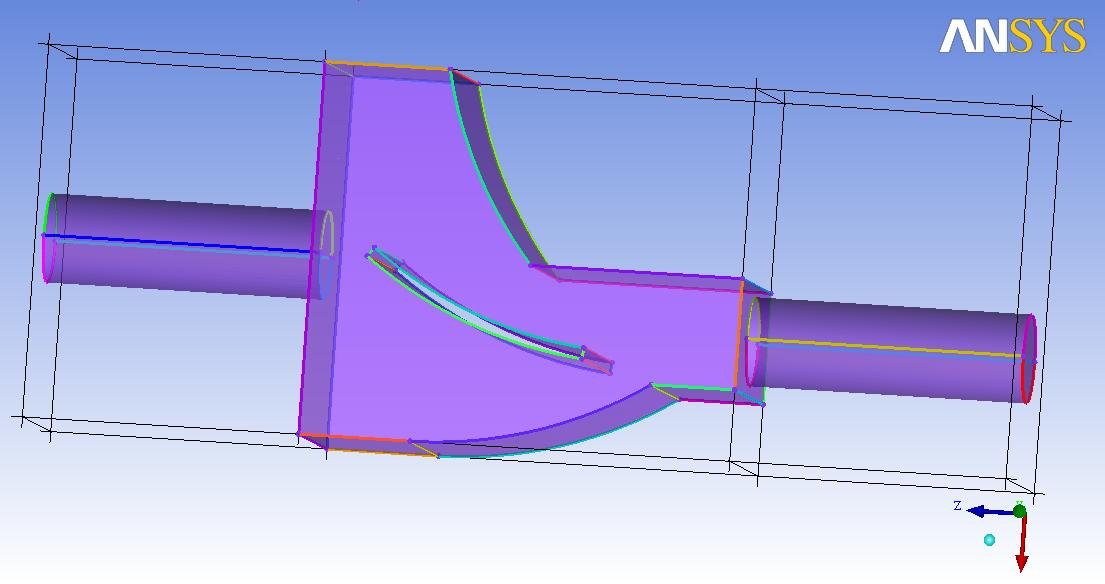Pick the tall magenta left edge of housing
The height and width of the screenshot is (584, 1105).
pyautogui.click(x=313, y=250)
